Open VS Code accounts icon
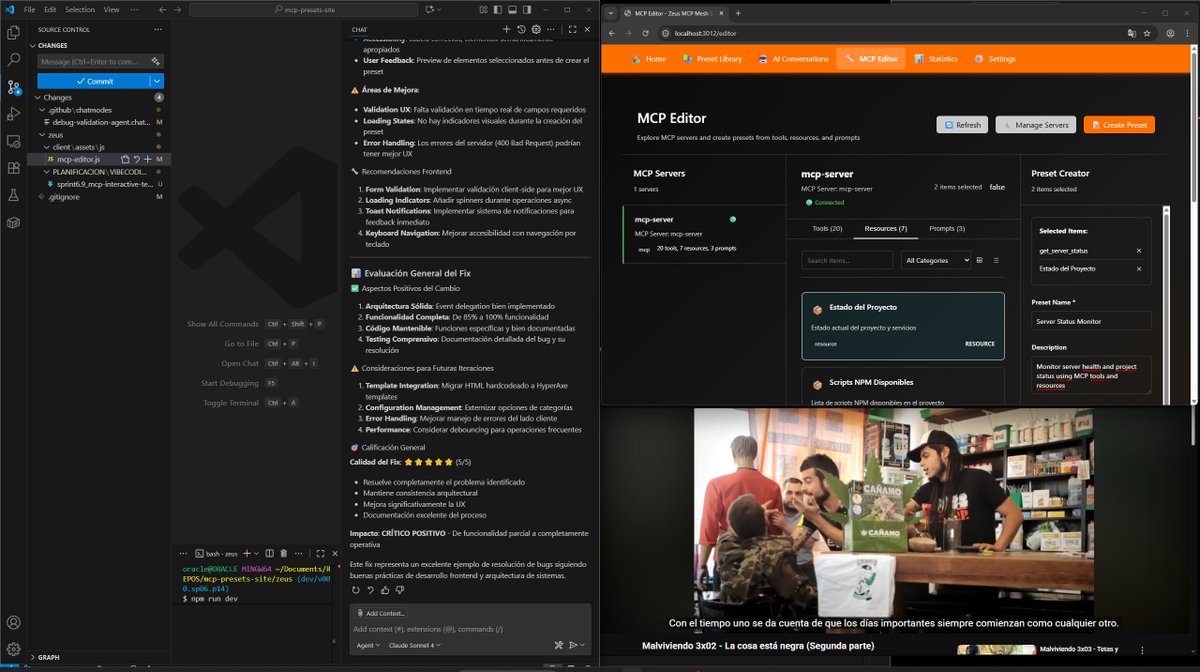This screenshot has width=1200, height=672. pos(14,621)
